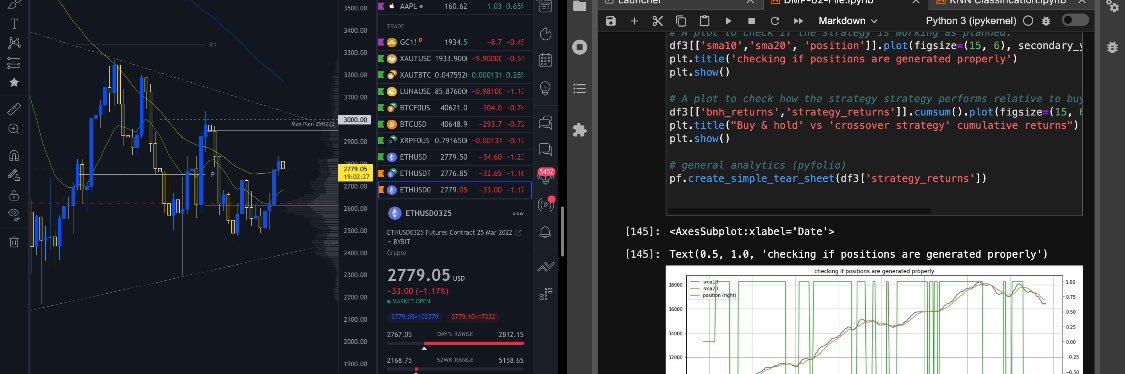Interrupt the kernel with stop button
Screen dimensions: 1125x374
coord(751,21)
